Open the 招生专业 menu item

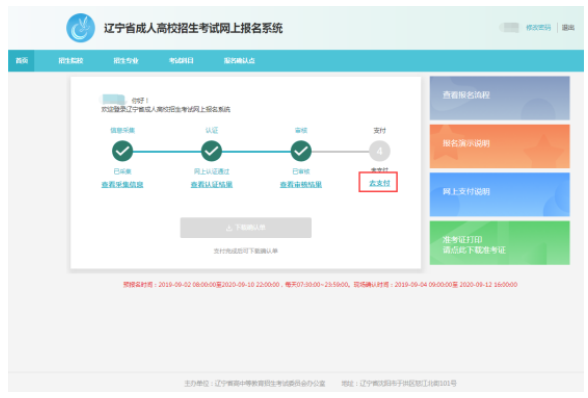click(126, 60)
